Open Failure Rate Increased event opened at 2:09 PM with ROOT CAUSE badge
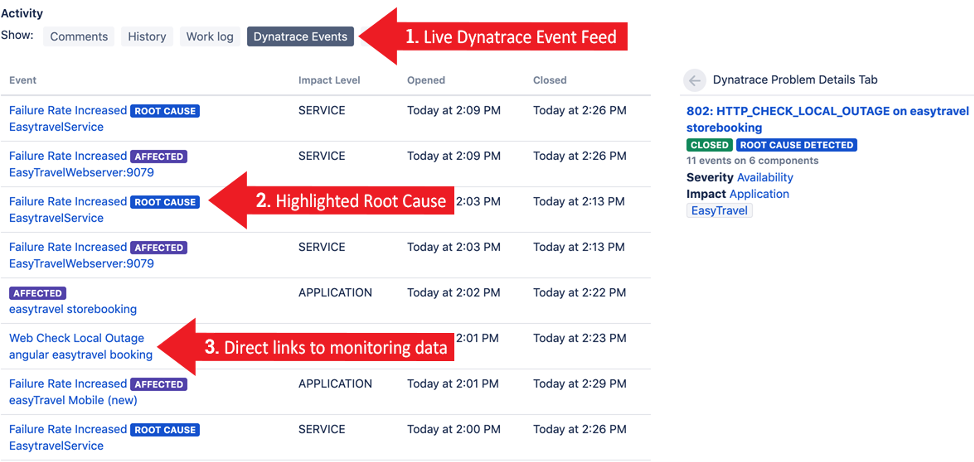 tap(68, 111)
